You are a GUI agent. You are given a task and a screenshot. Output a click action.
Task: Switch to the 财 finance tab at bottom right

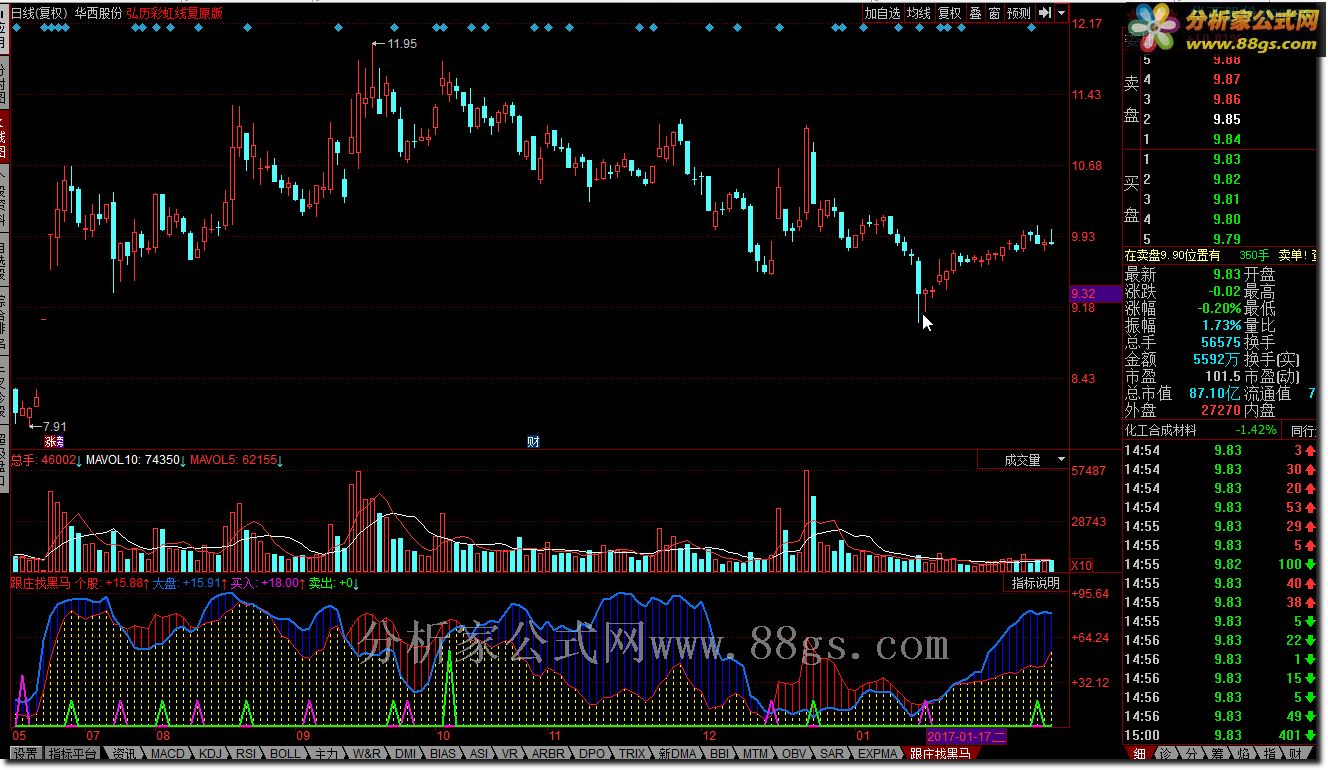[x=1296, y=754]
